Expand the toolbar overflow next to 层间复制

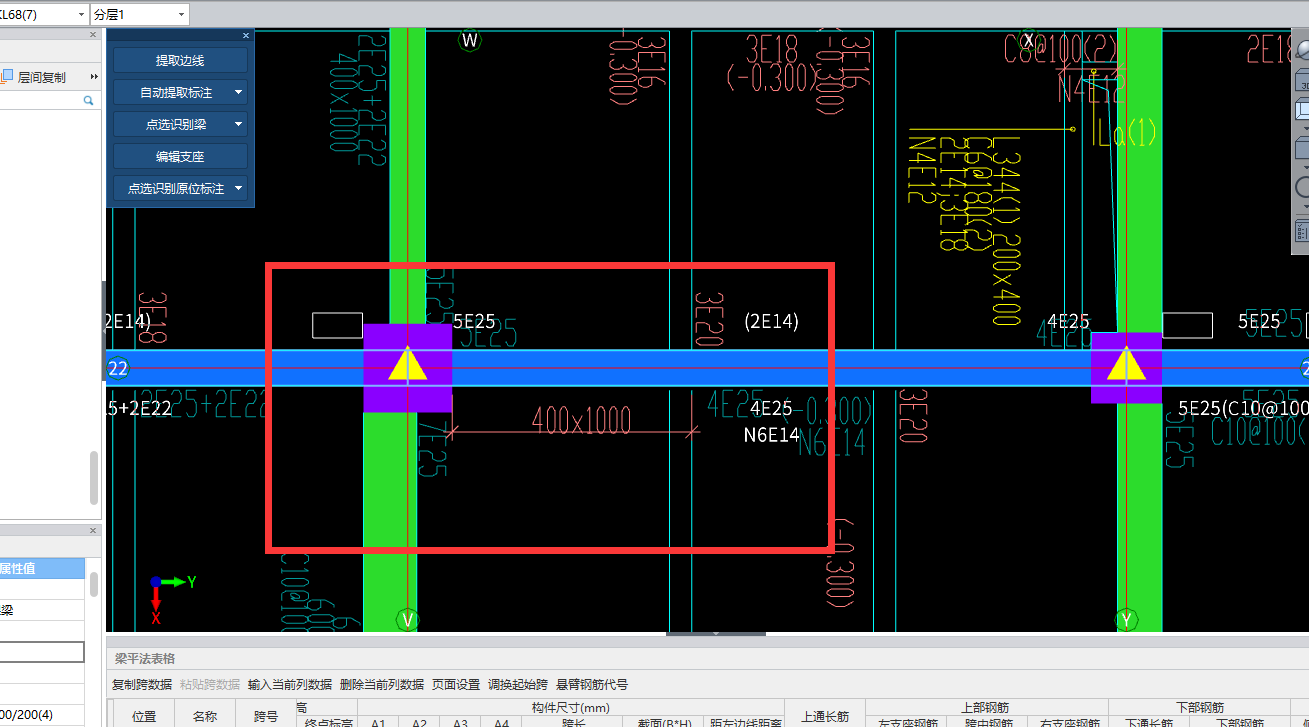point(94,77)
